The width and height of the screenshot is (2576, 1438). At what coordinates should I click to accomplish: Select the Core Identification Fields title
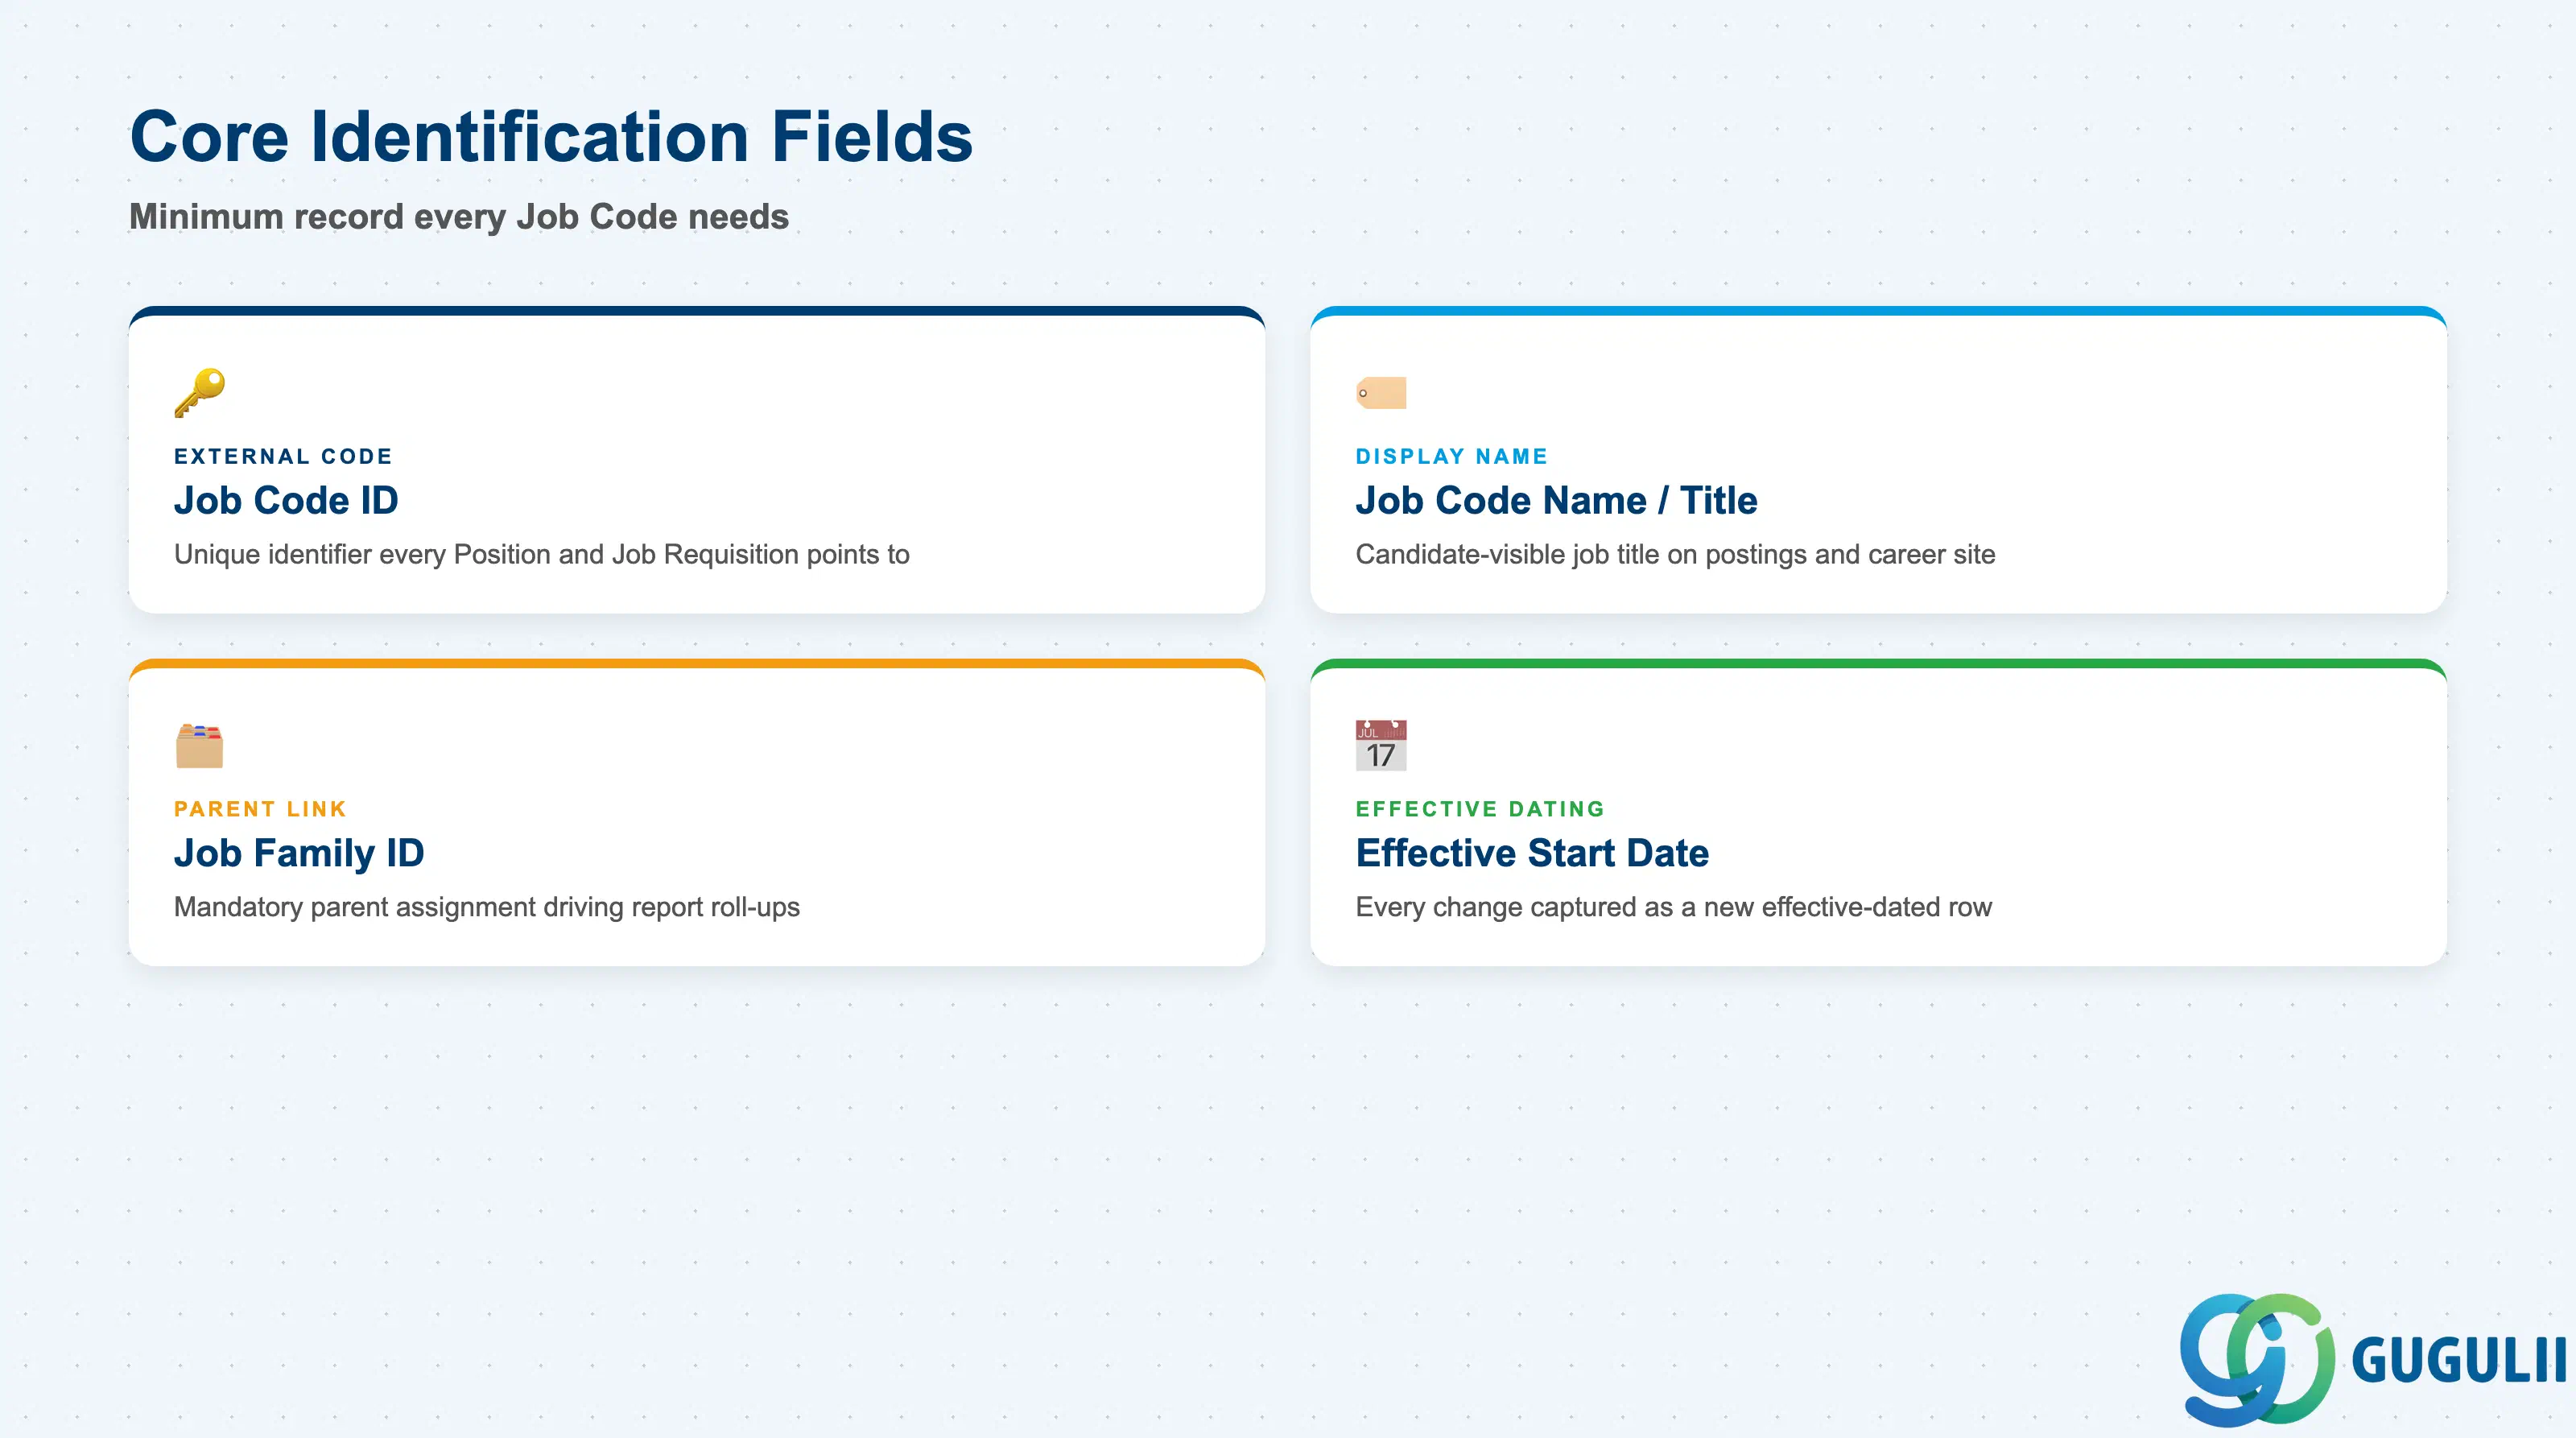click(x=551, y=137)
